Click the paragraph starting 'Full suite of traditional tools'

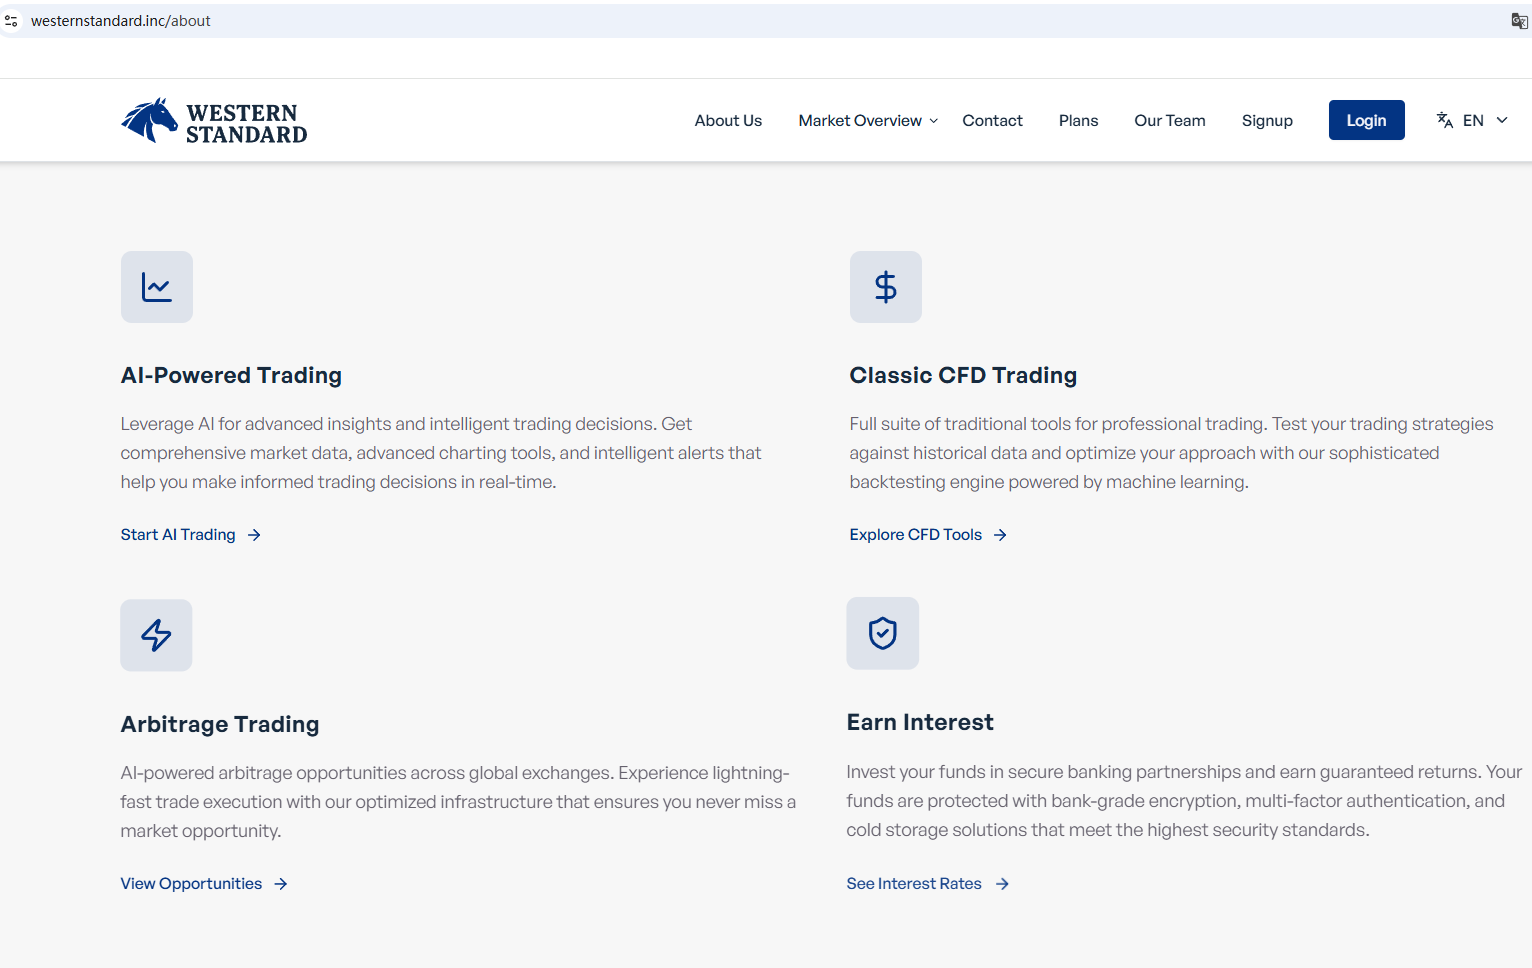pyautogui.click(x=1171, y=453)
